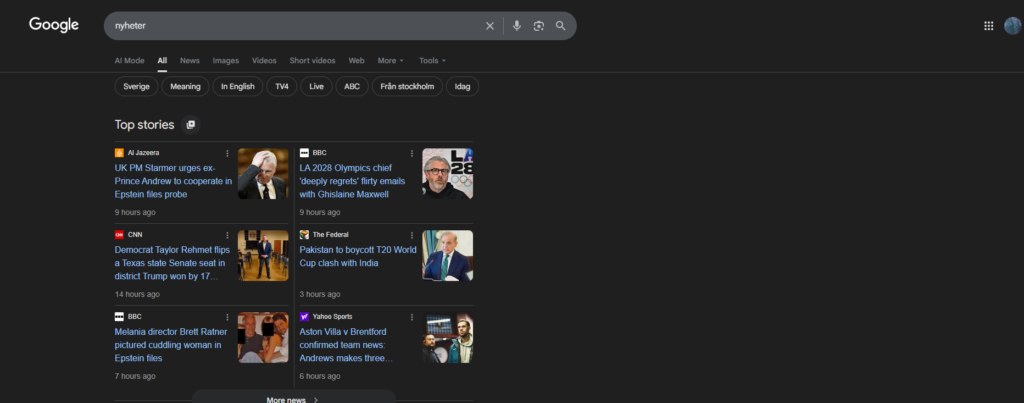This screenshot has width=1024, height=403.
Task: Open options for CNN story
Action: pyautogui.click(x=227, y=235)
